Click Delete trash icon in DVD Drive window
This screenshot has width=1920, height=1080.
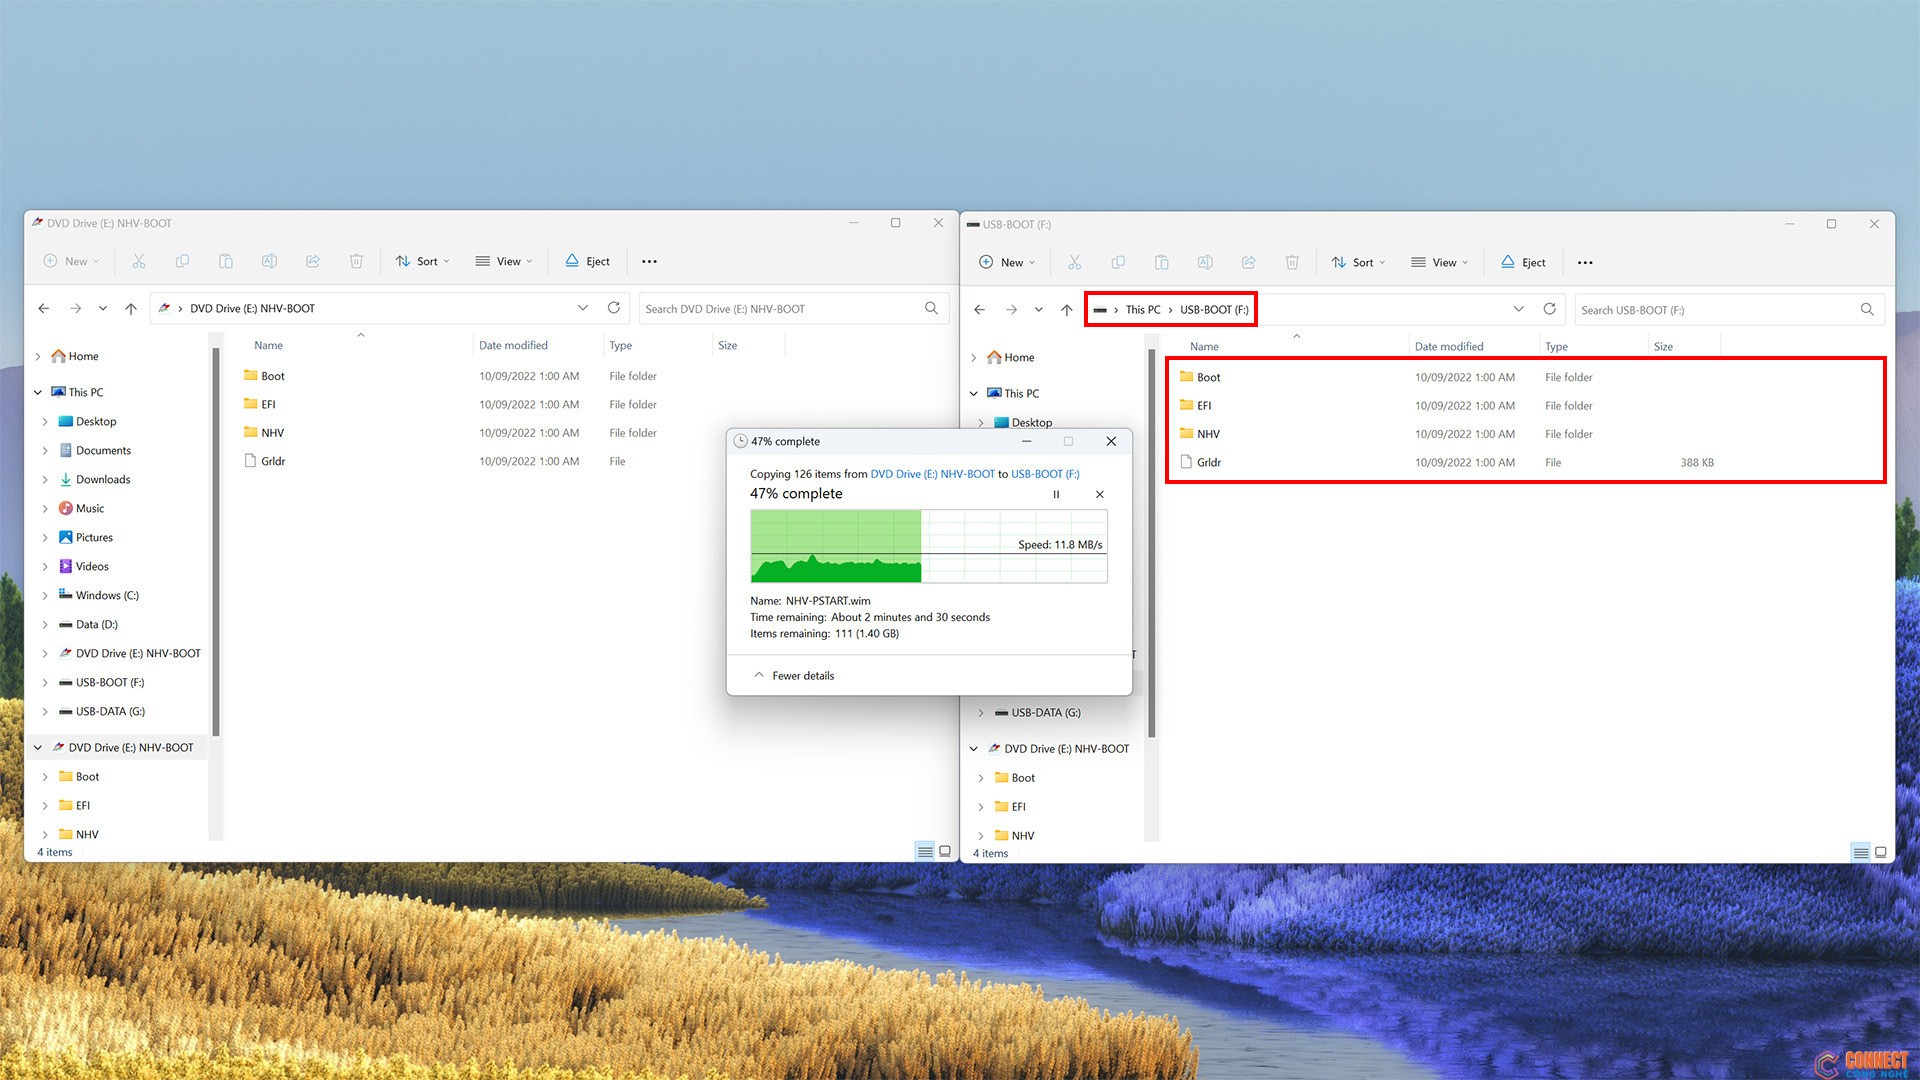[x=356, y=261]
